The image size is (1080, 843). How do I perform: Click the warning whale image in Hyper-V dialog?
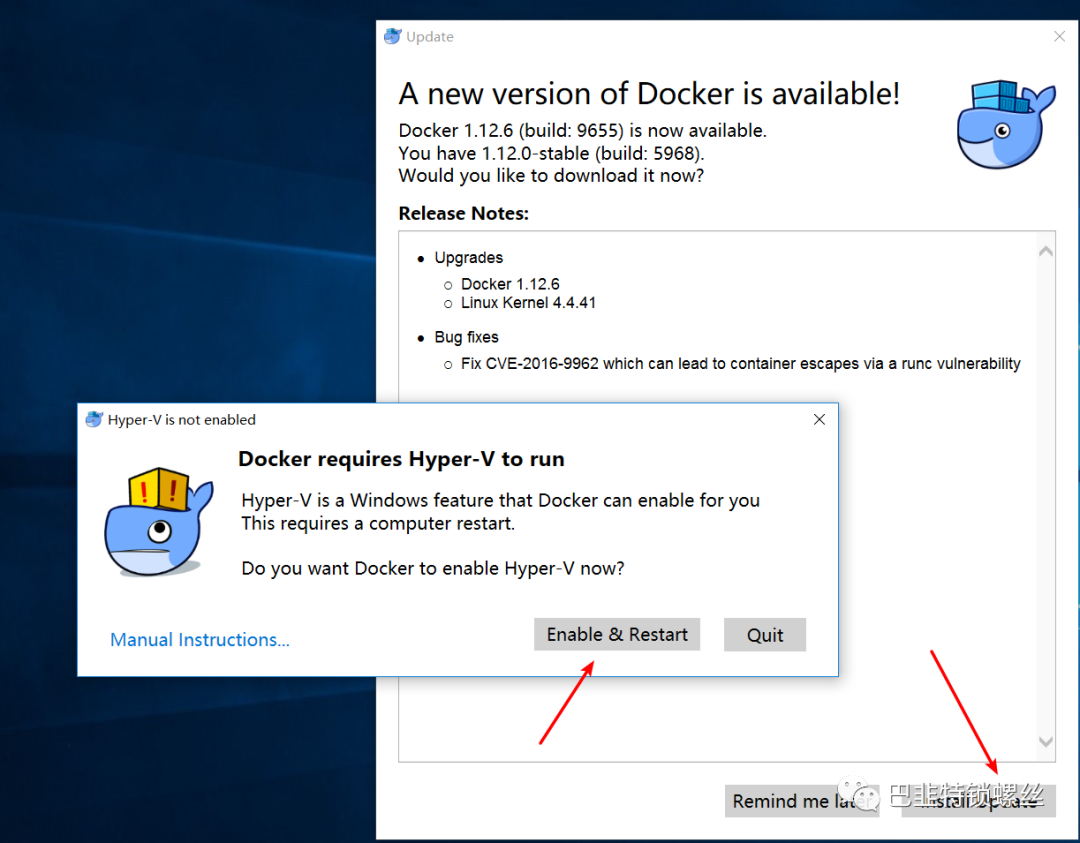[x=158, y=521]
